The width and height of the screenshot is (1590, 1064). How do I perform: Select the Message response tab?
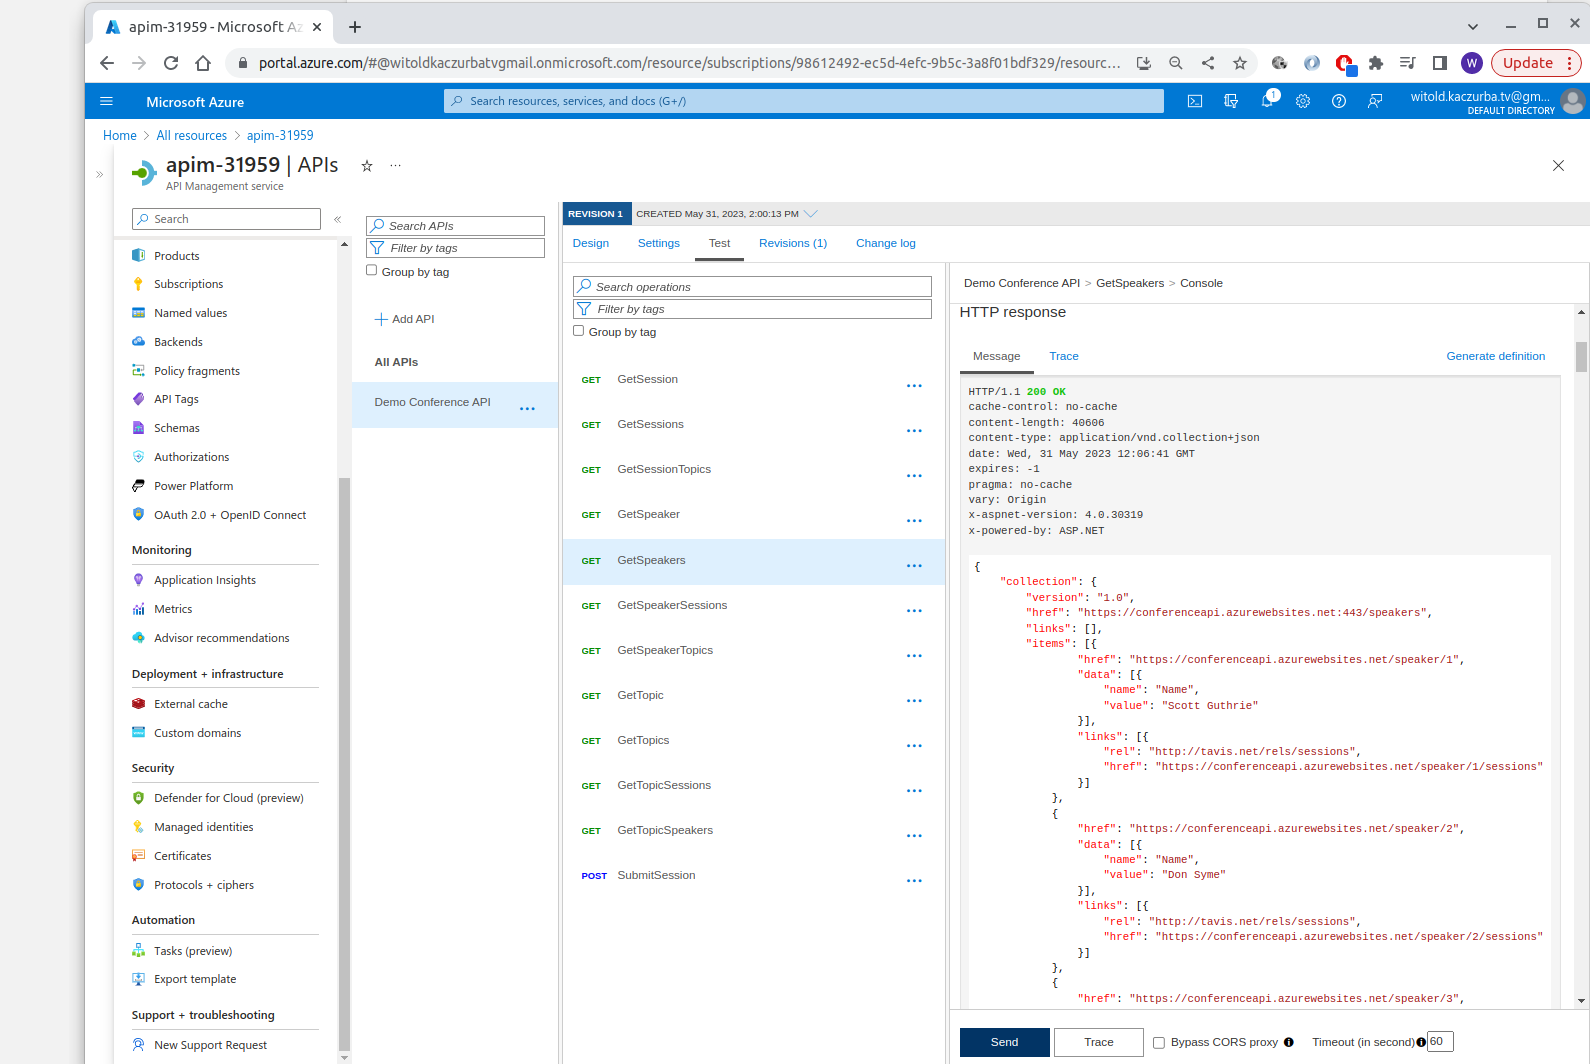[997, 356]
